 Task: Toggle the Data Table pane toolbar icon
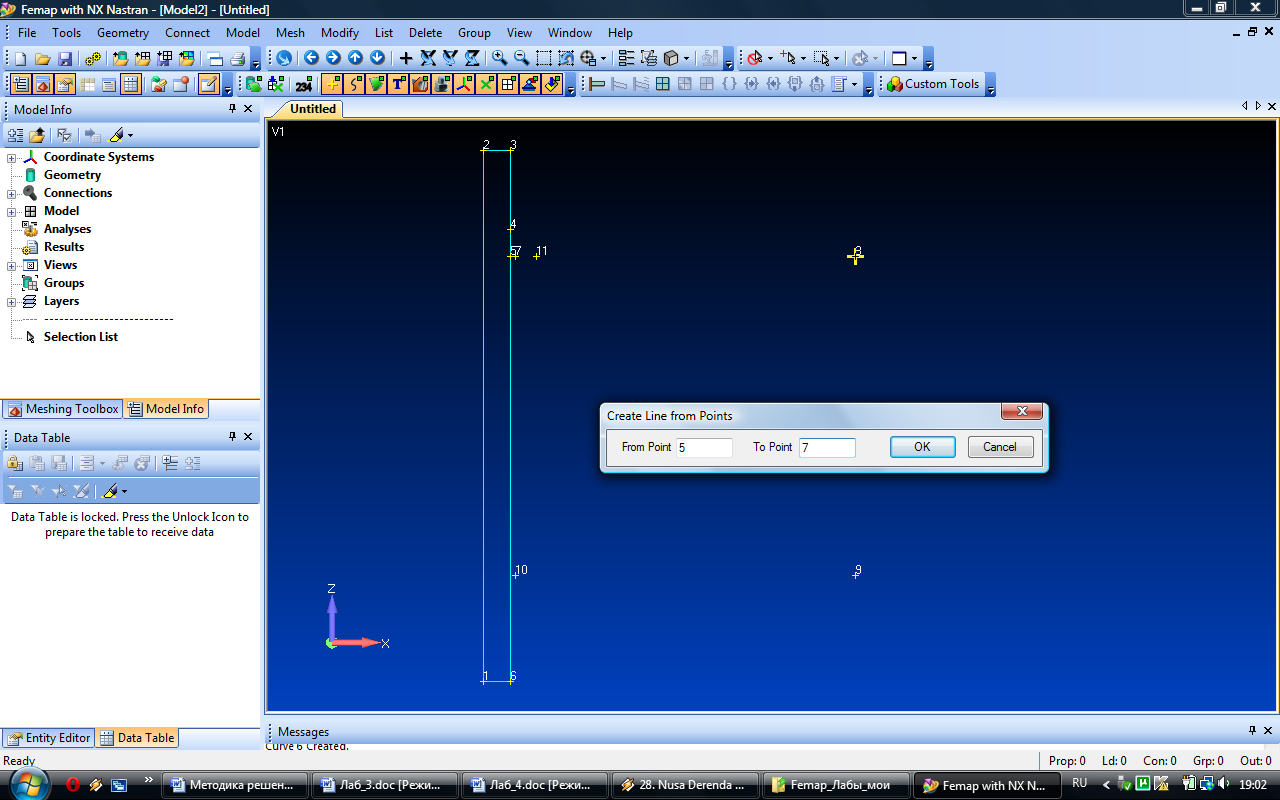click(130, 84)
